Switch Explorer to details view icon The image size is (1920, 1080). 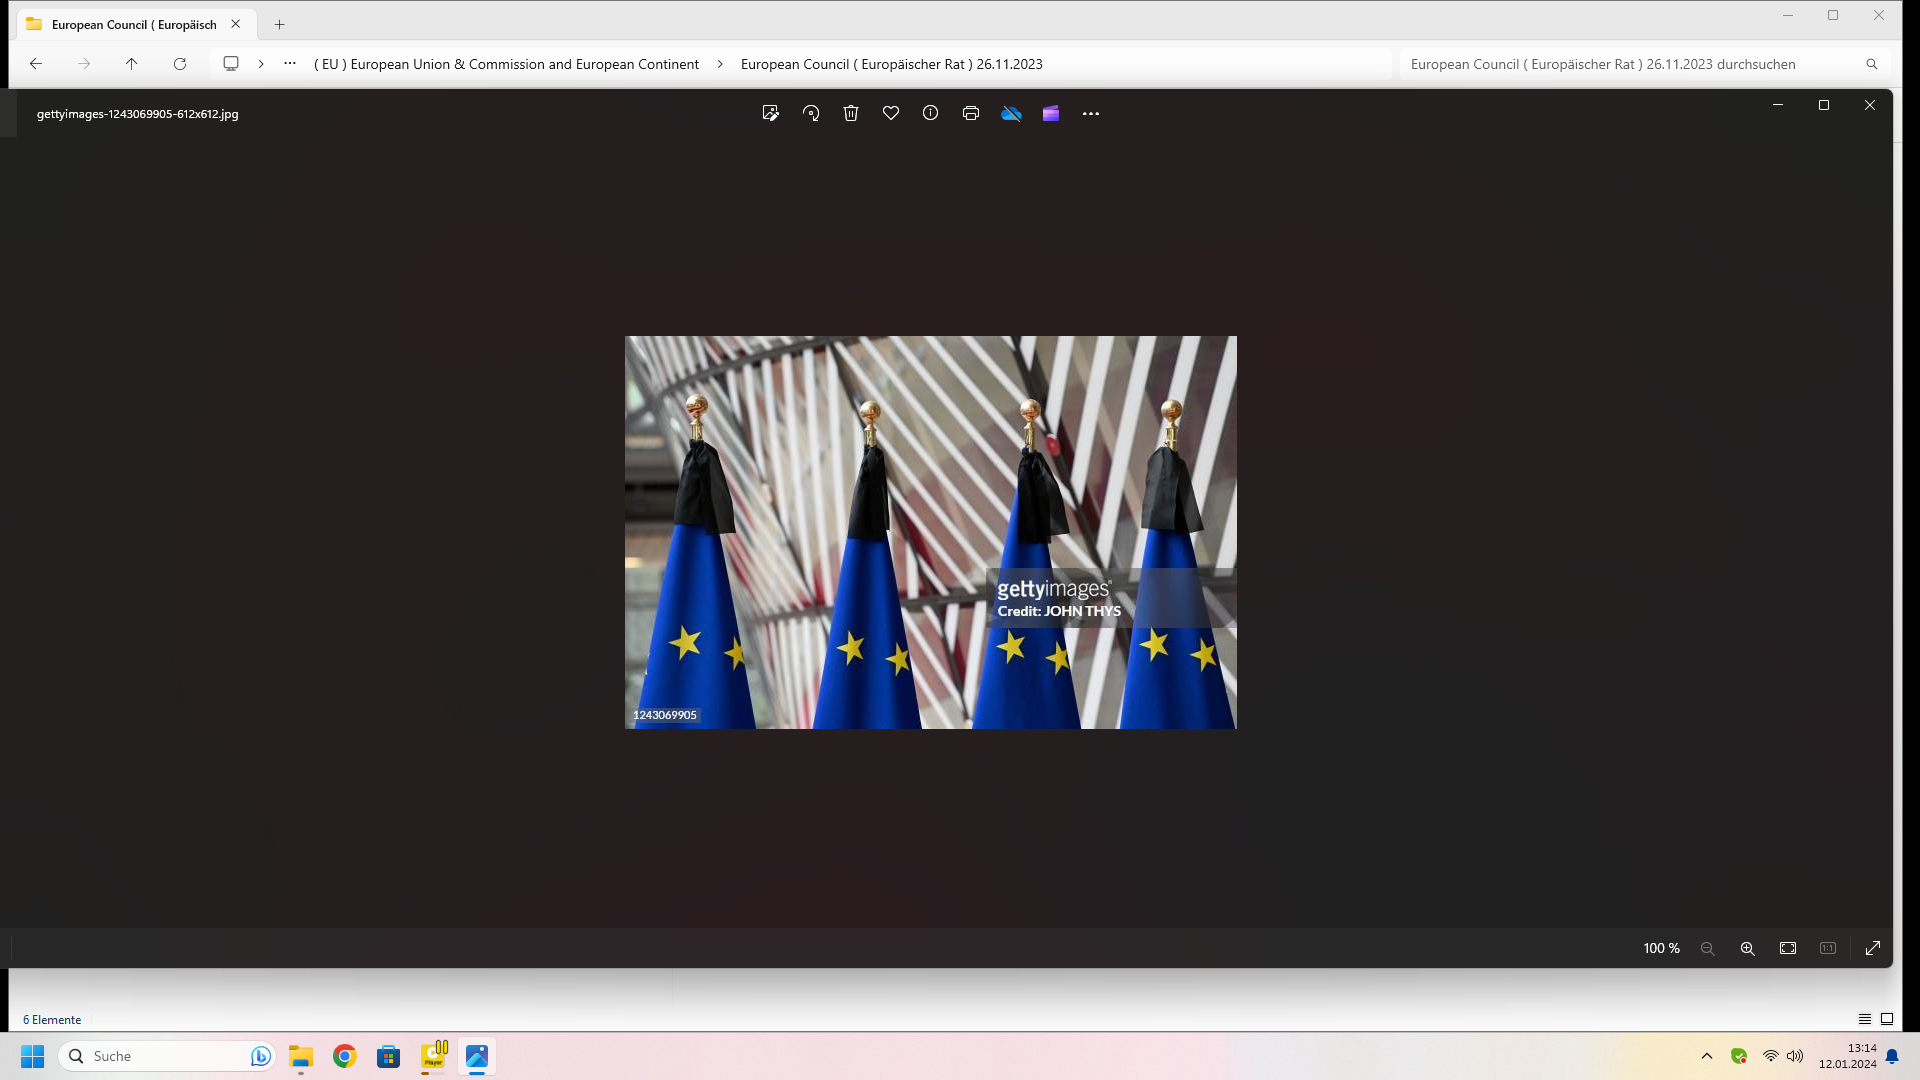(1865, 1019)
